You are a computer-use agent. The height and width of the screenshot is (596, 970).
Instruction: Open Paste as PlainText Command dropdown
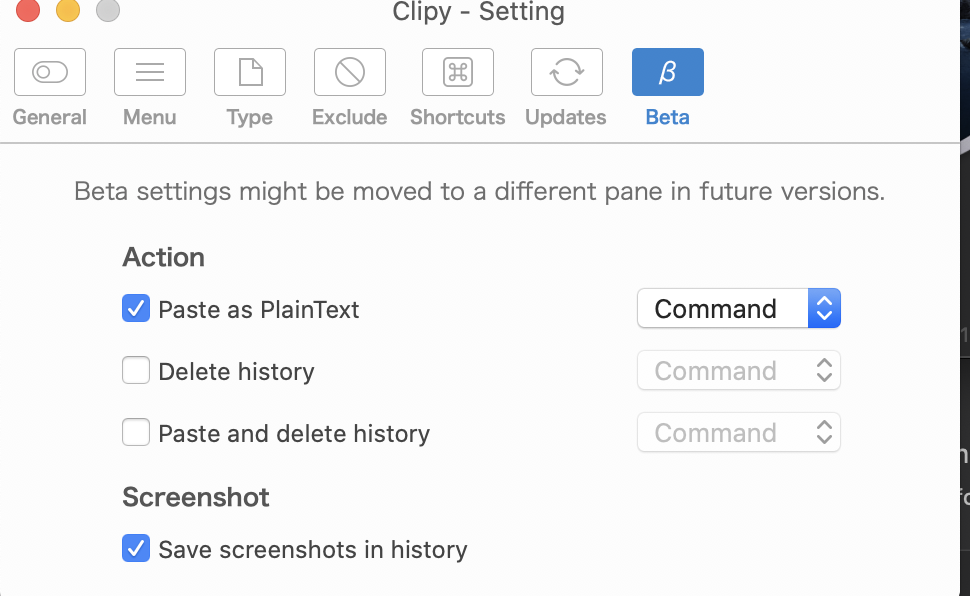click(739, 309)
